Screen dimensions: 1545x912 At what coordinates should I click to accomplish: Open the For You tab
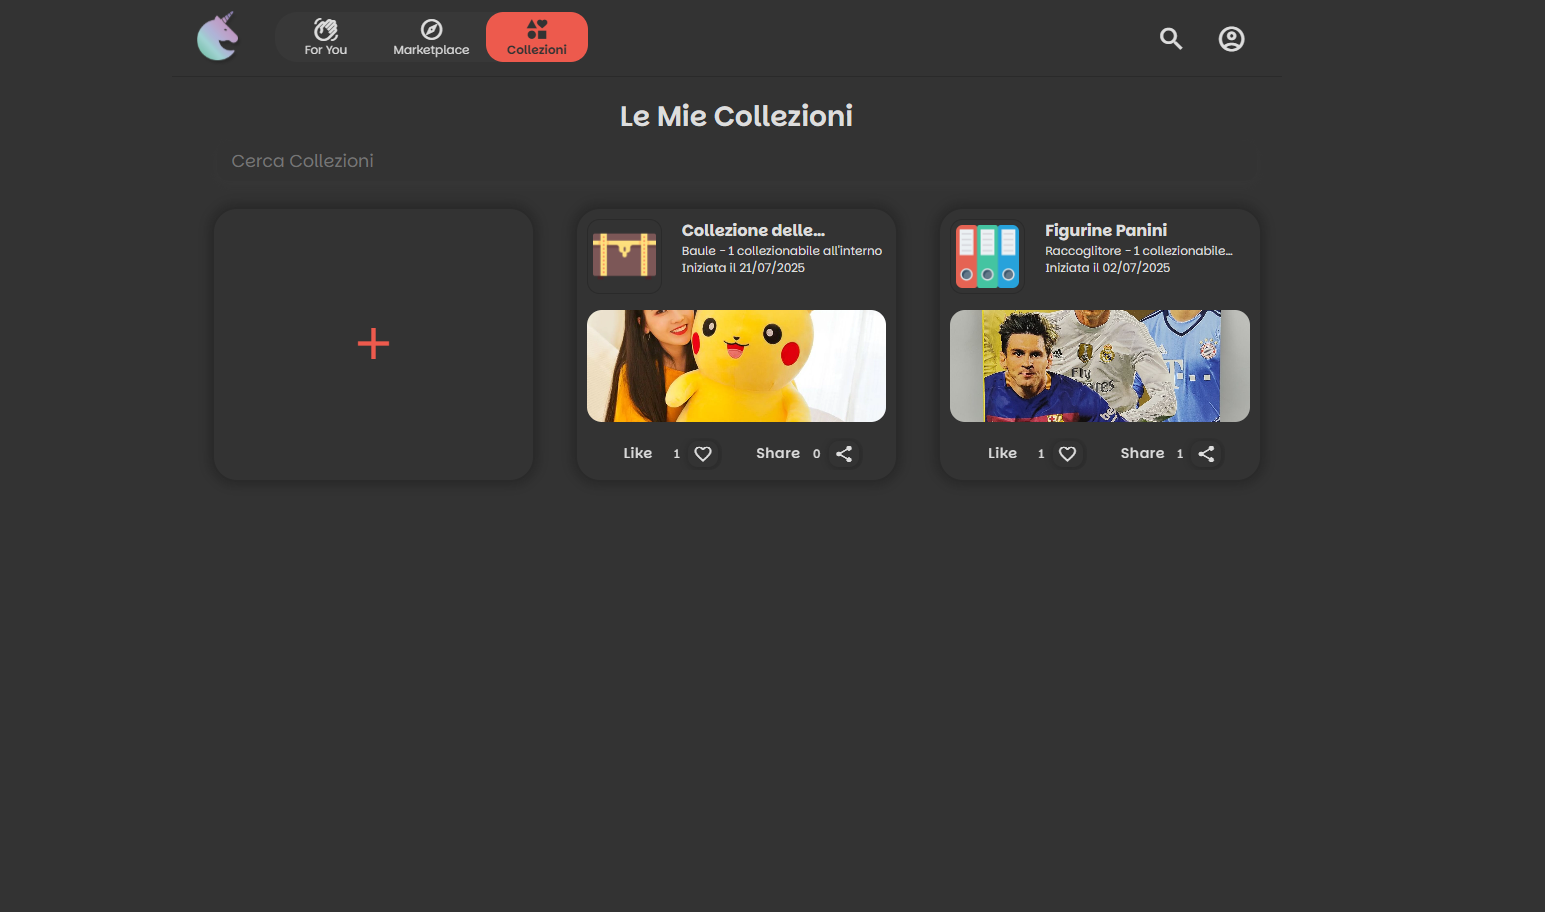click(x=326, y=37)
